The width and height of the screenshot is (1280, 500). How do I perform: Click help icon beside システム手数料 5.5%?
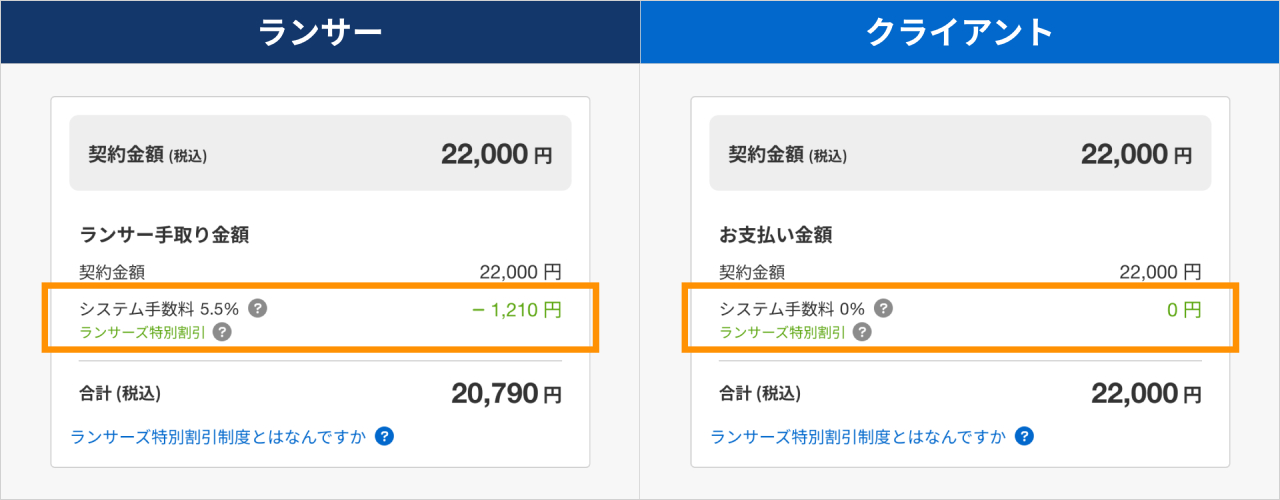click(x=257, y=308)
